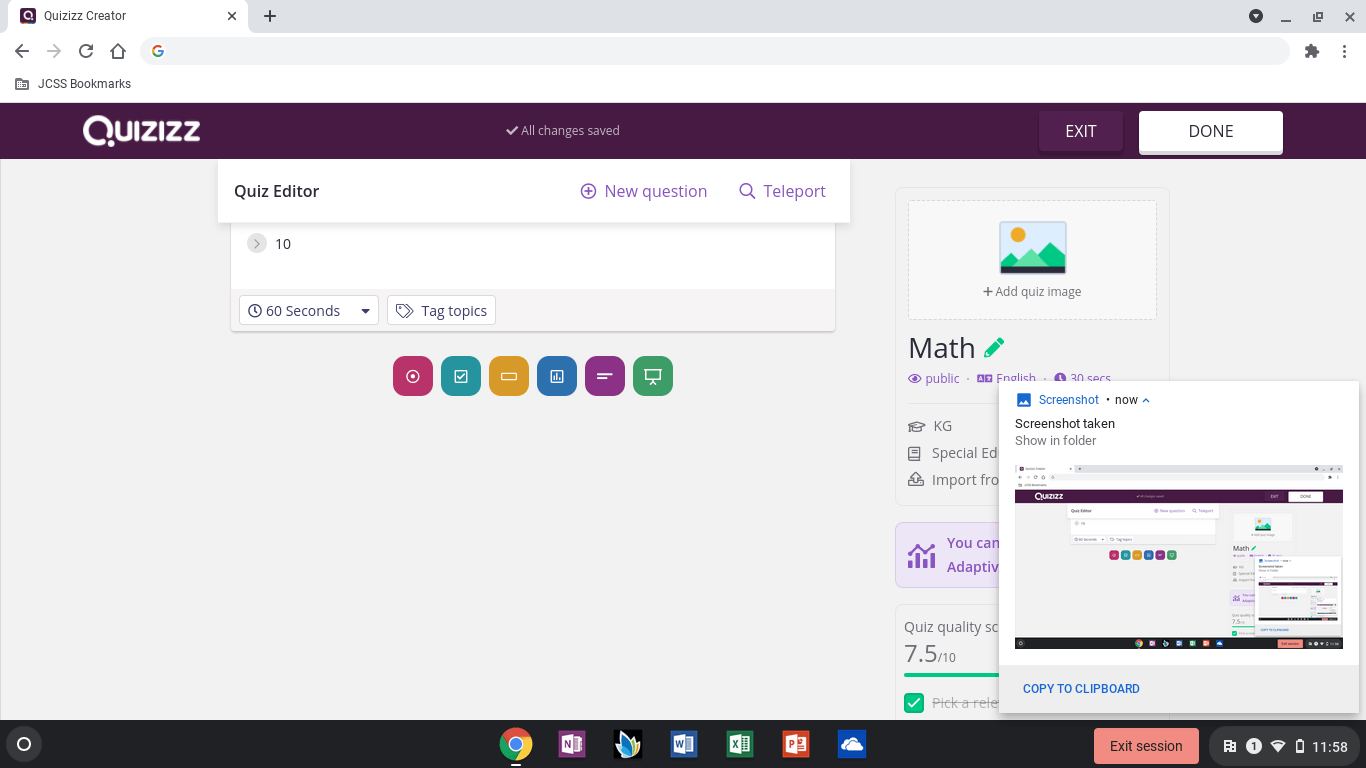Click New question in Quiz Editor
Screen dimensions: 1366x768
(x=644, y=191)
